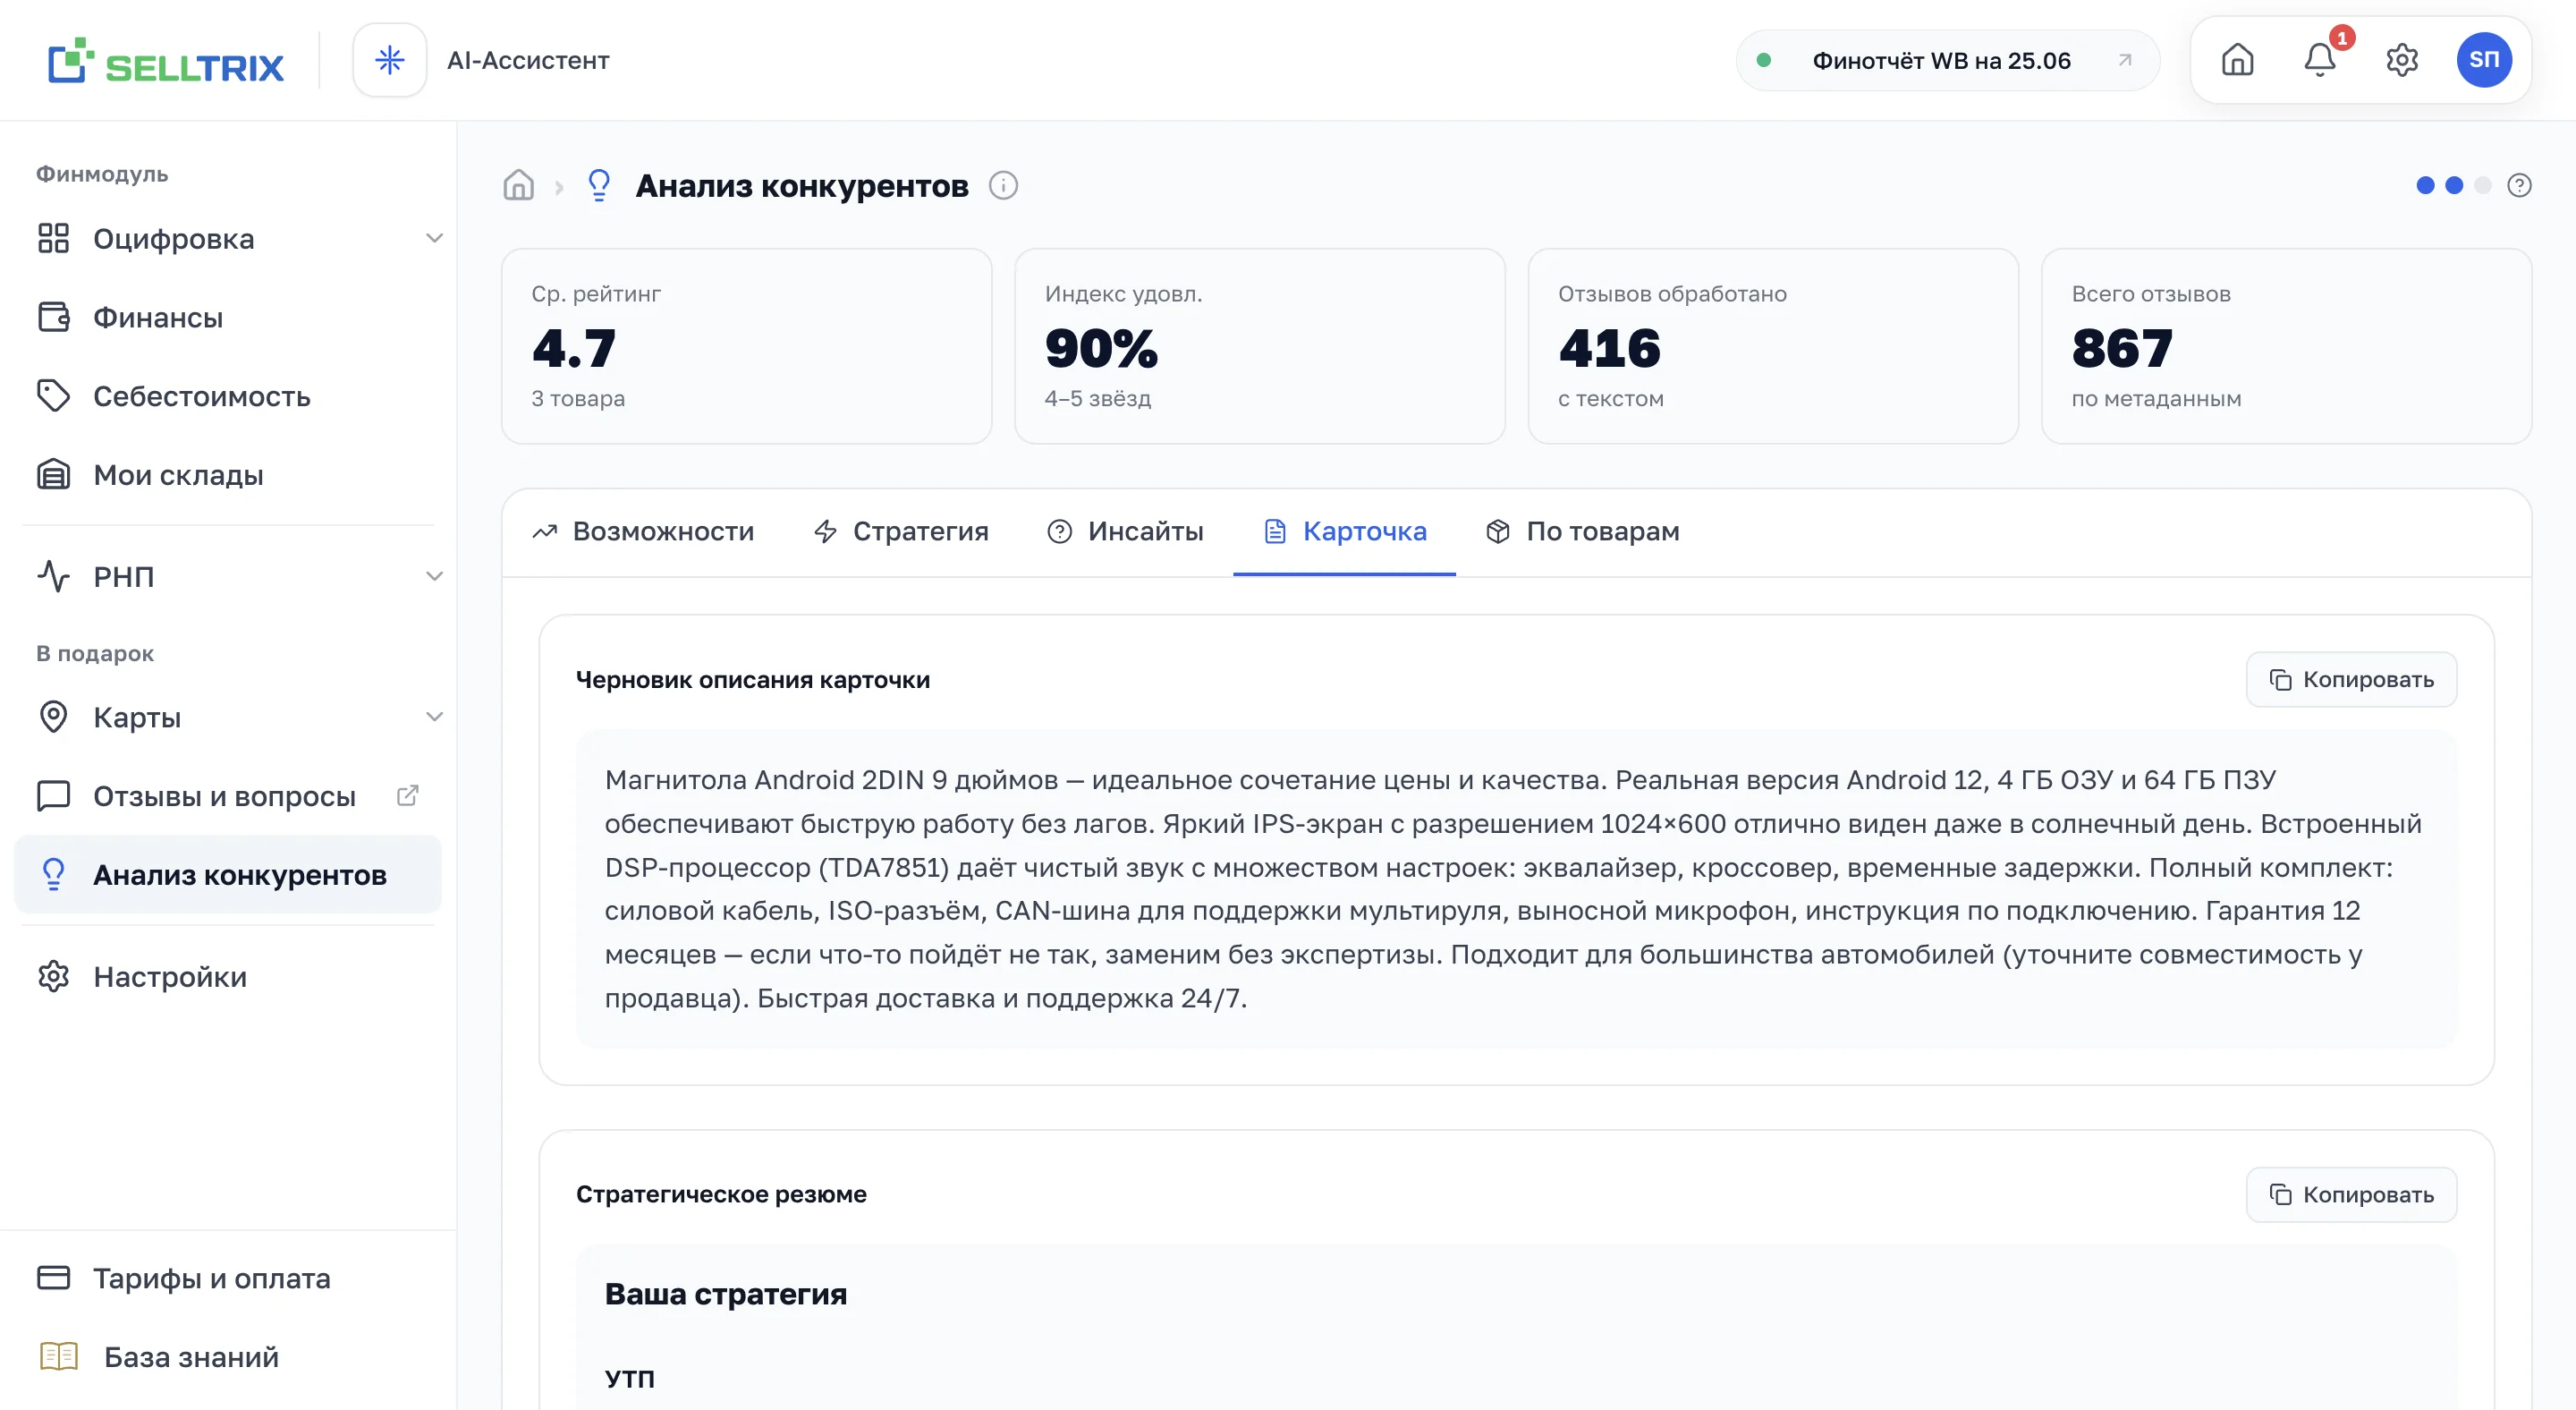Switch to the По товарам tab

[1583, 531]
